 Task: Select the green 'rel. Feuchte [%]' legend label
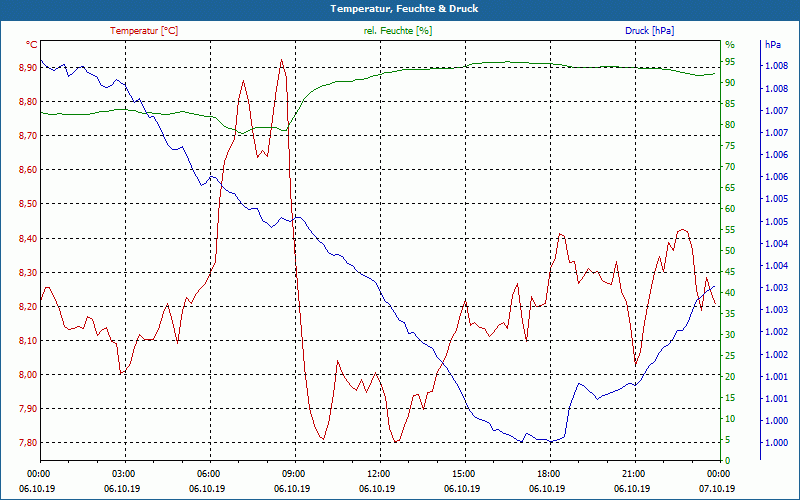click(398, 31)
